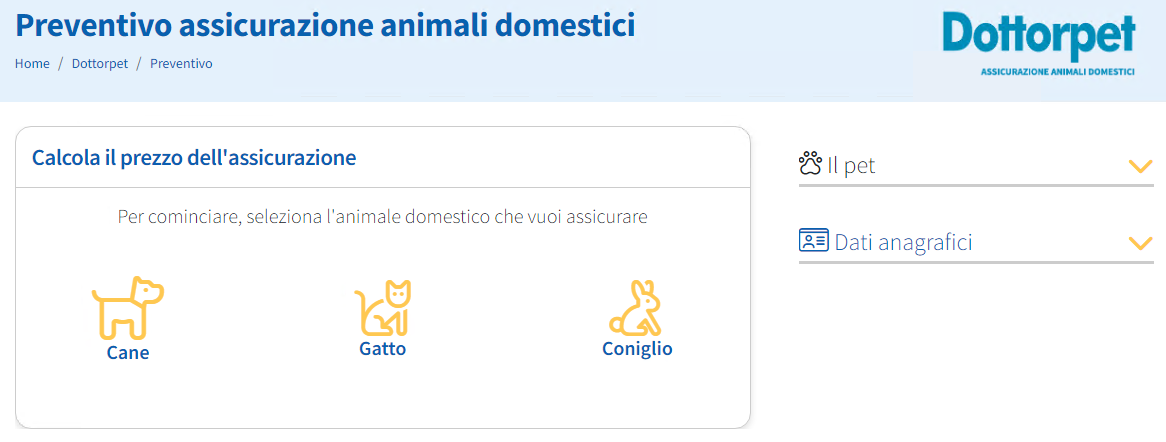Go to Home in the breadcrumb
This screenshot has width=1166, height=442.
coord(32,63)
